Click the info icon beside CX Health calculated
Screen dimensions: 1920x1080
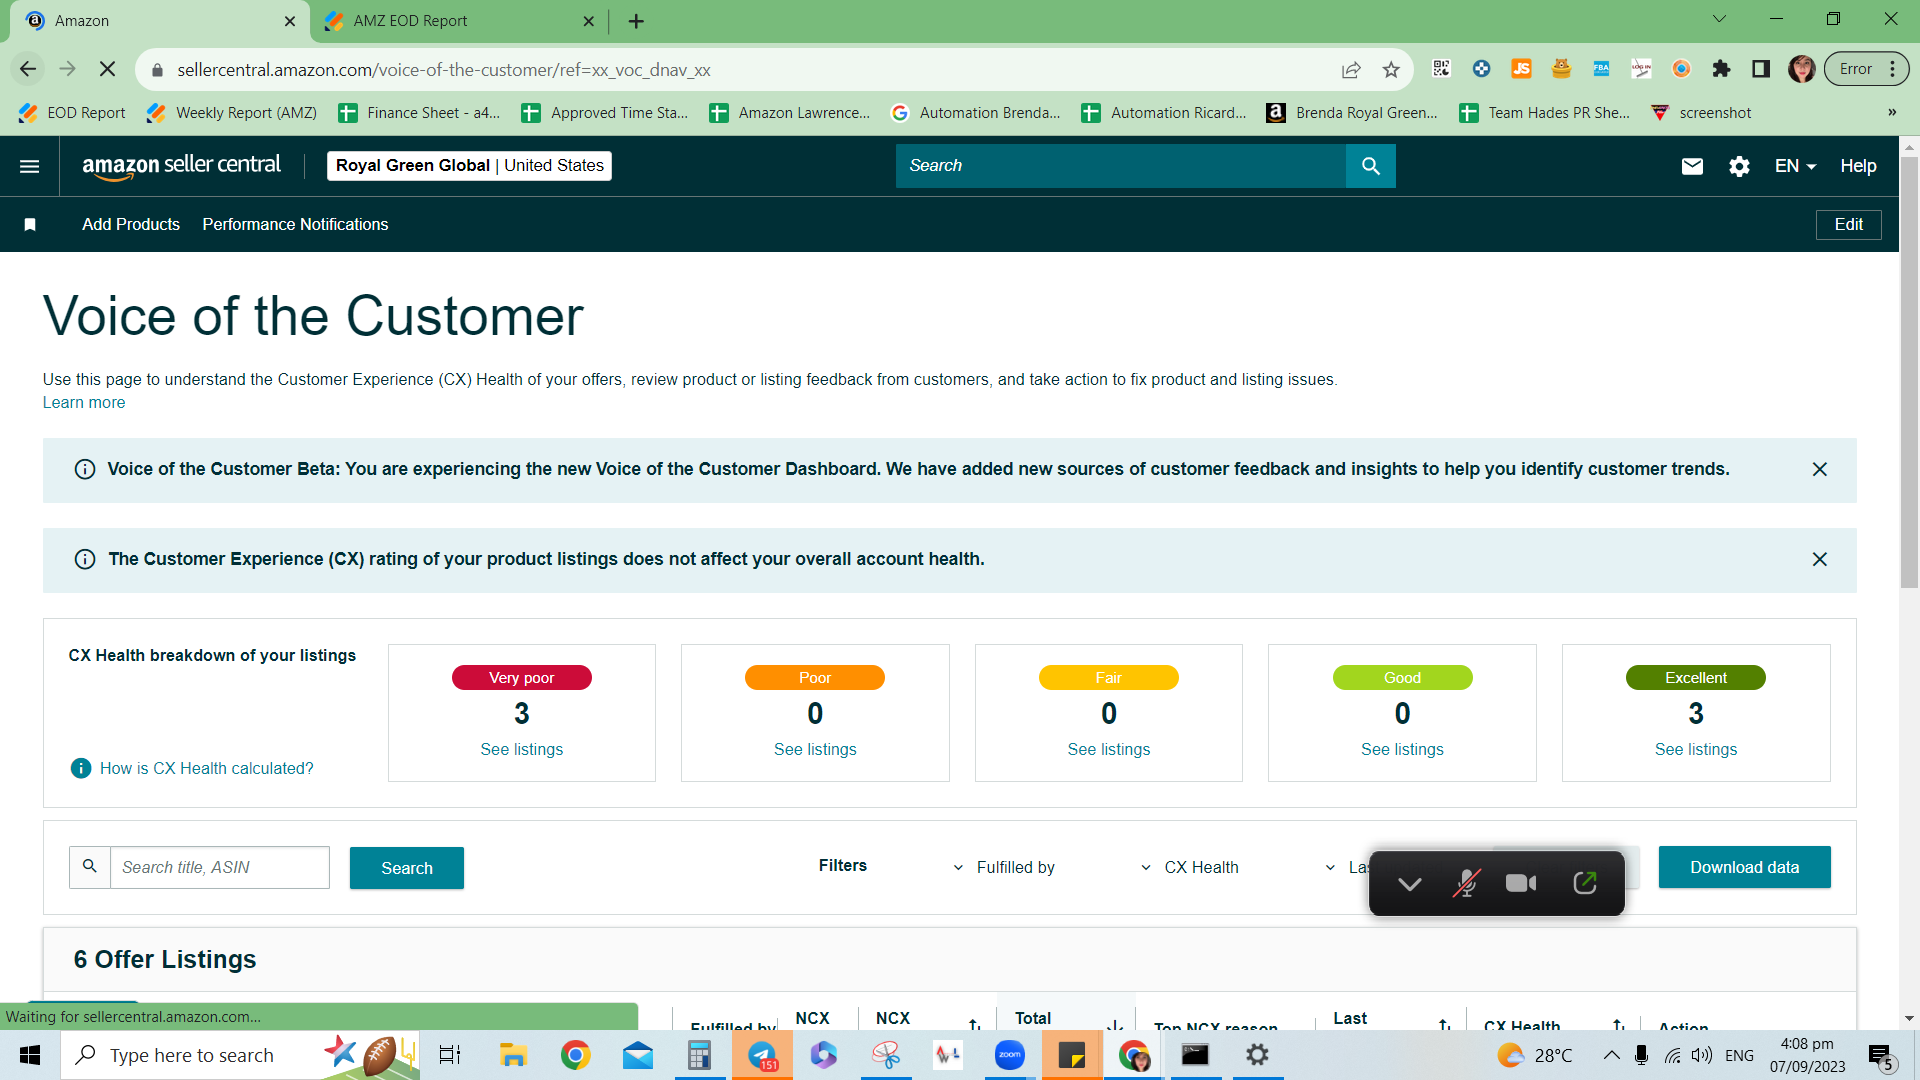(81, 768)
